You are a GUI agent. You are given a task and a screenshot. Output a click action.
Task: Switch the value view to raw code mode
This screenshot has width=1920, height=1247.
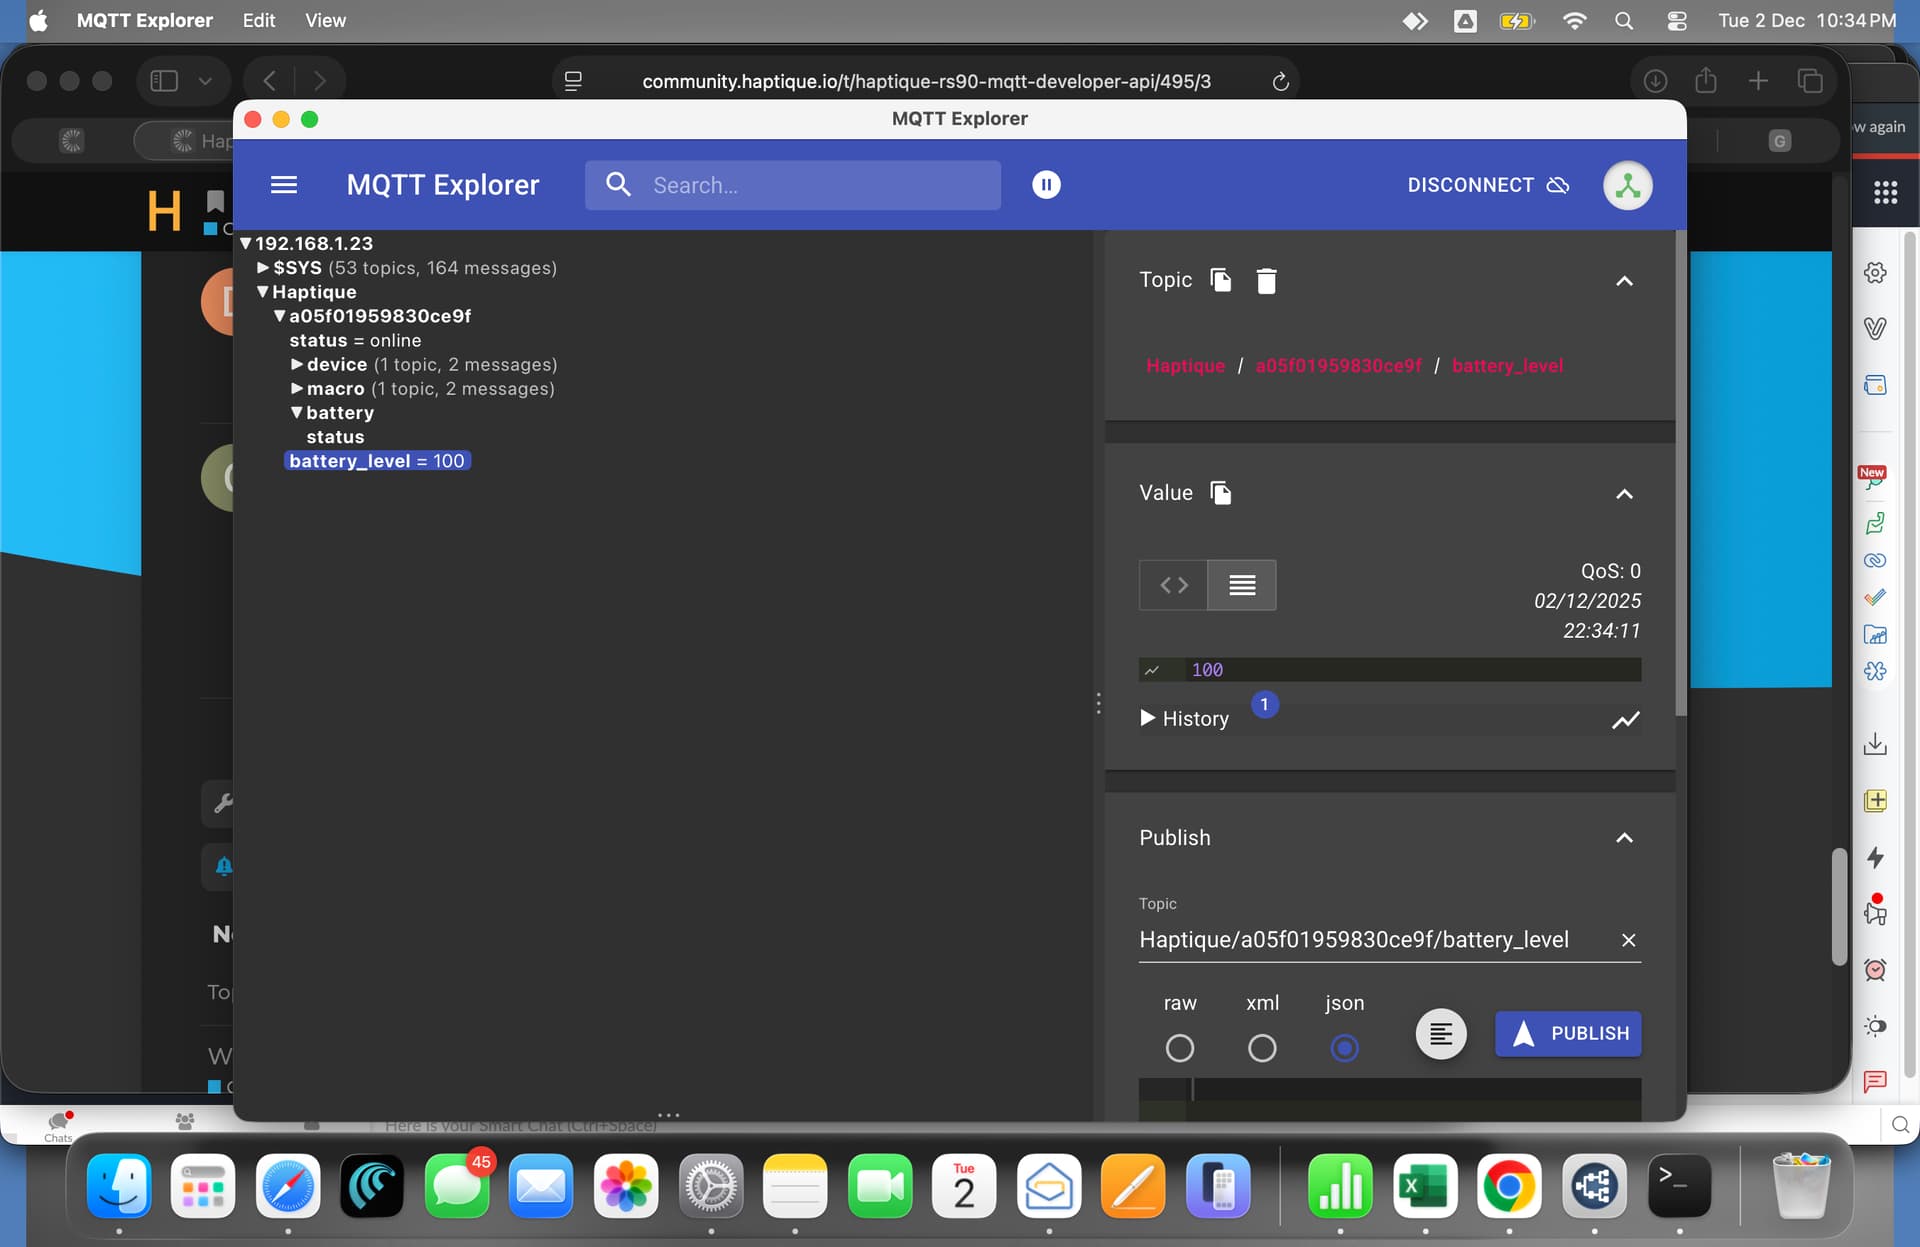1174,585
